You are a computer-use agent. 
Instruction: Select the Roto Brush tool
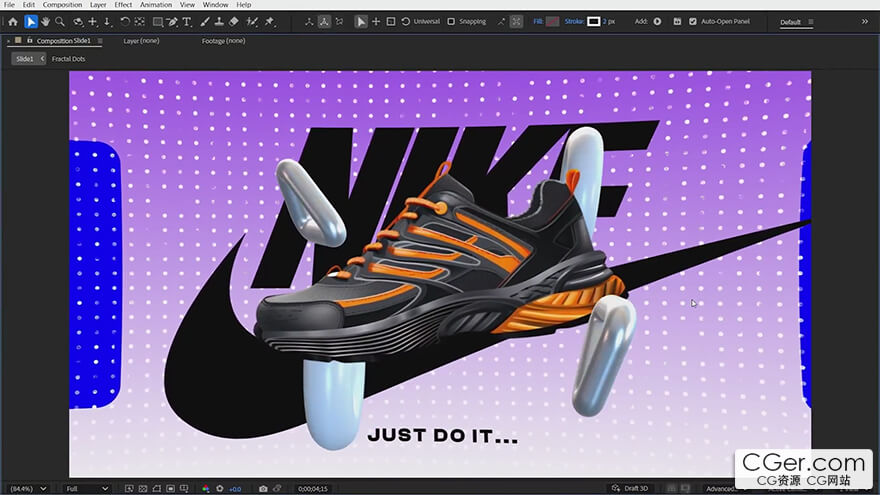click(x=252, y=22)
